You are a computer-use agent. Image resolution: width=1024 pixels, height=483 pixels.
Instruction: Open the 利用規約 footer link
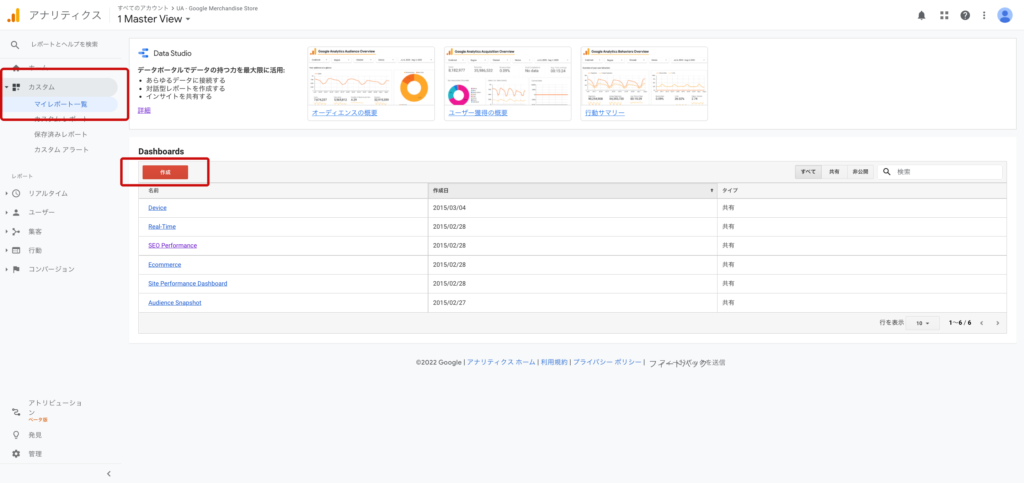pos(554,362)
